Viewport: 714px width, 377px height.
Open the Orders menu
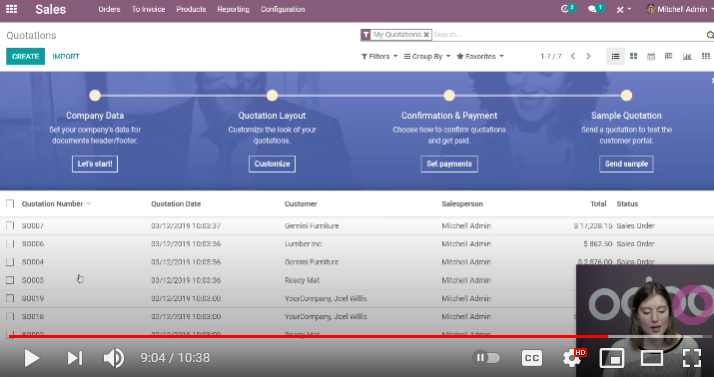tap(109, 9)
